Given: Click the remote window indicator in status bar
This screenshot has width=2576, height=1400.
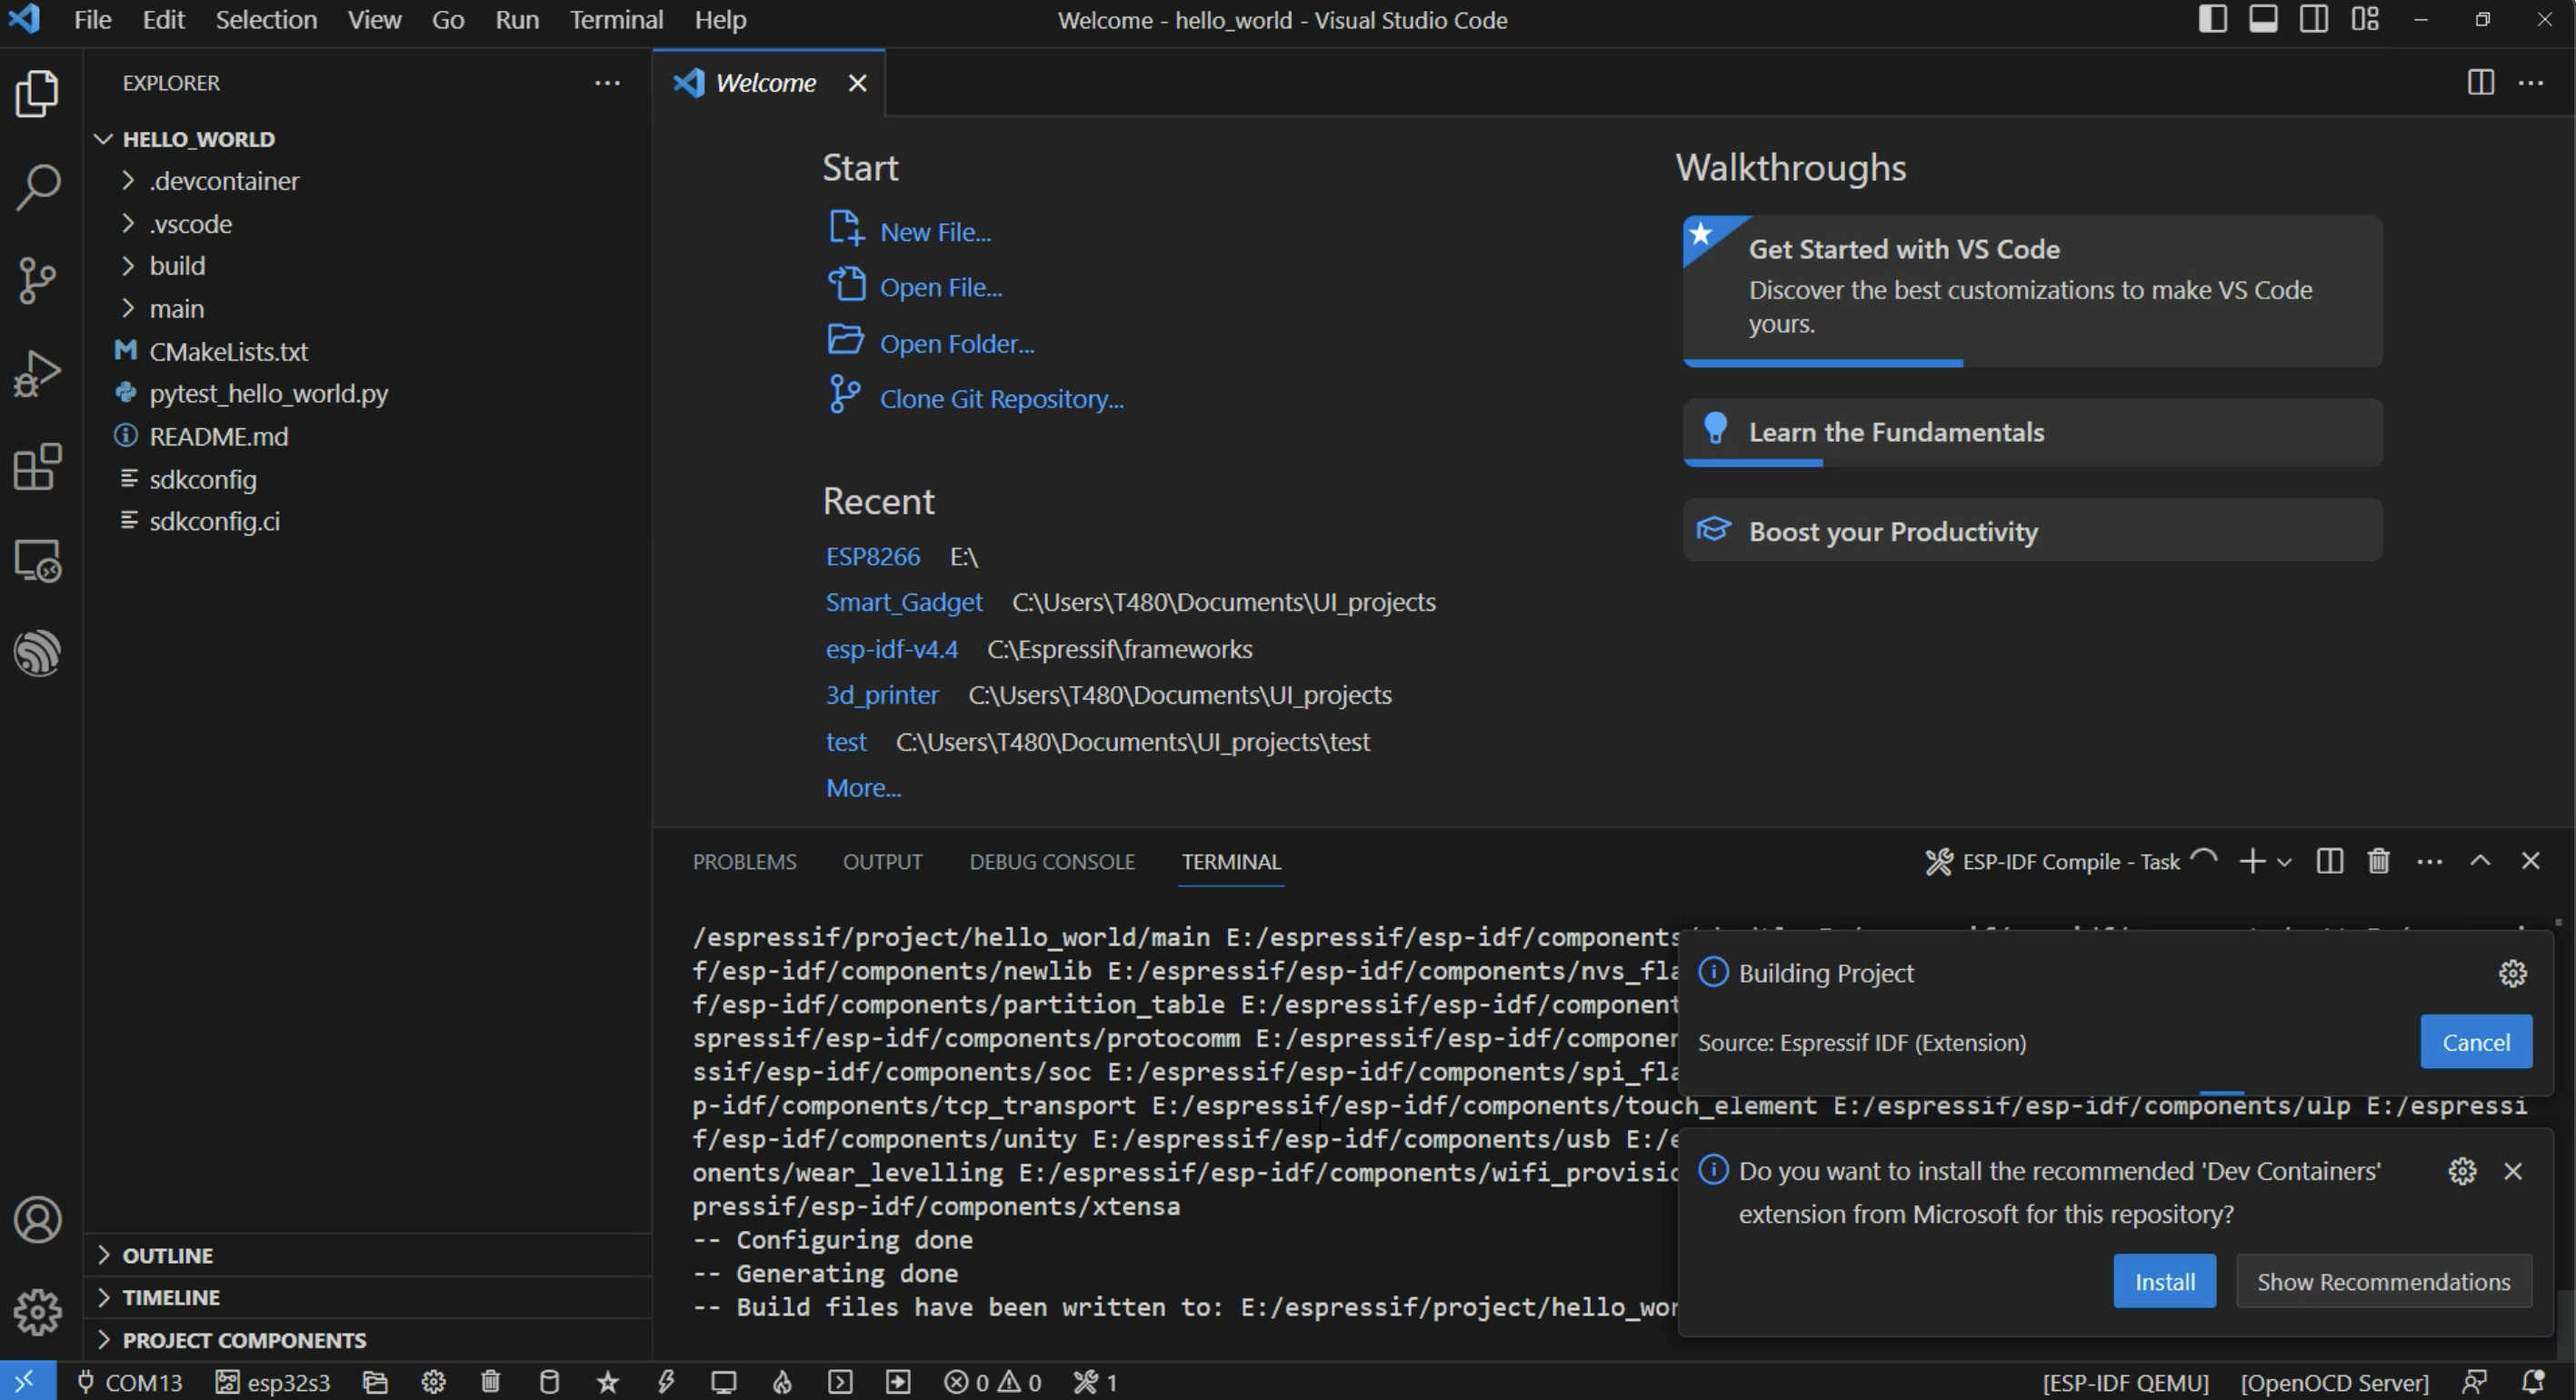Looking at the screenshot, I should [x=26, y=1382].
